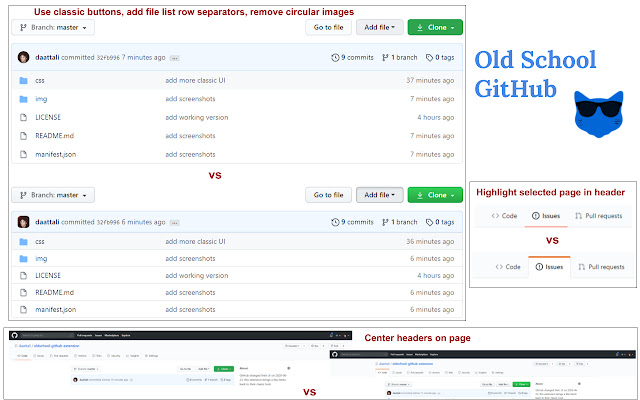Open Add file dropdown above 6 minutes ago commit
Viewport: 640px width, 400px height.
point(380,195)
